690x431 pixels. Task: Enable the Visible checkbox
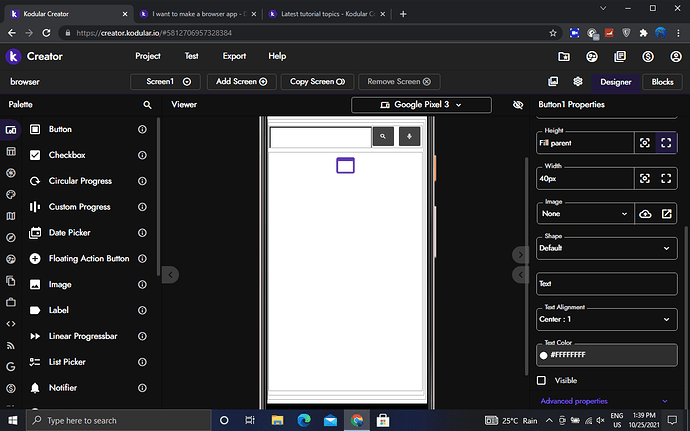click(542, 380)
